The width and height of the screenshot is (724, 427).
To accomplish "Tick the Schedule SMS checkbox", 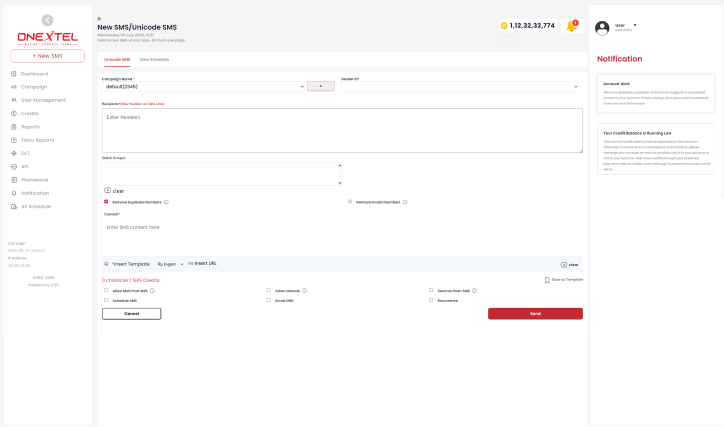I will [x=106, y=300].
